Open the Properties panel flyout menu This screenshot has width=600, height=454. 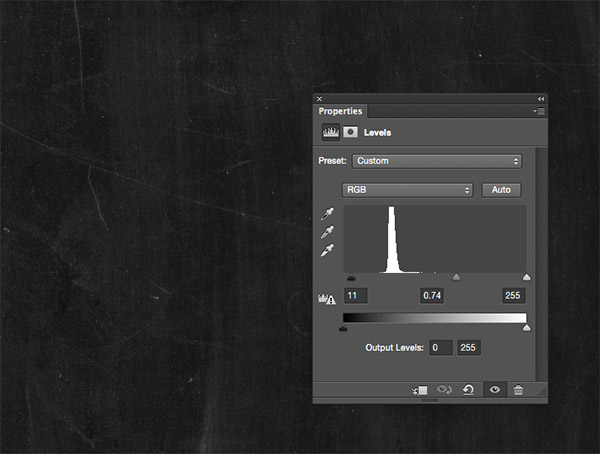click(x=539, y=112)
